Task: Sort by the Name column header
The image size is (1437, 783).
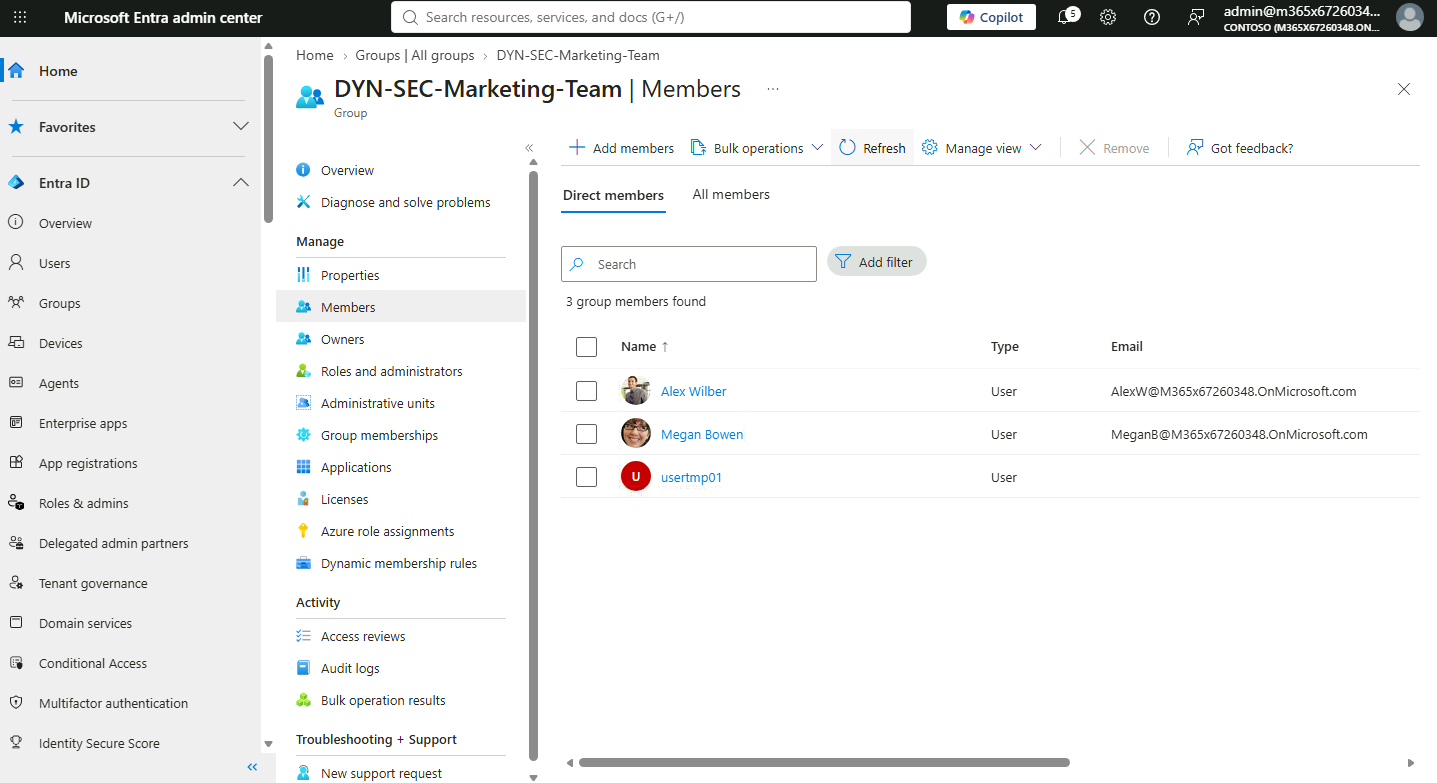Action: tap(645, 347)
